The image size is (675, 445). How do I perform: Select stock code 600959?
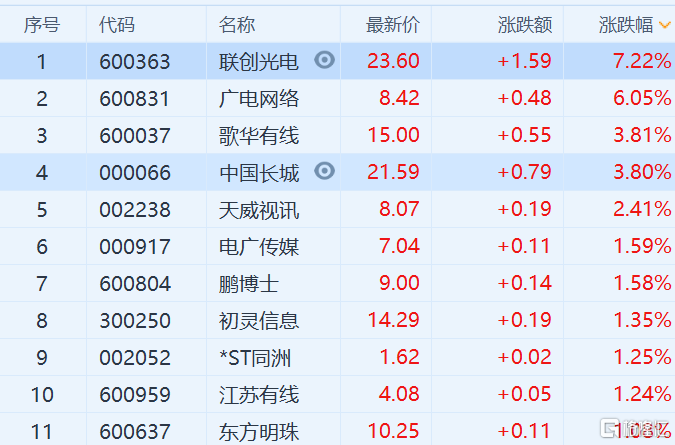tap(135, 395)
